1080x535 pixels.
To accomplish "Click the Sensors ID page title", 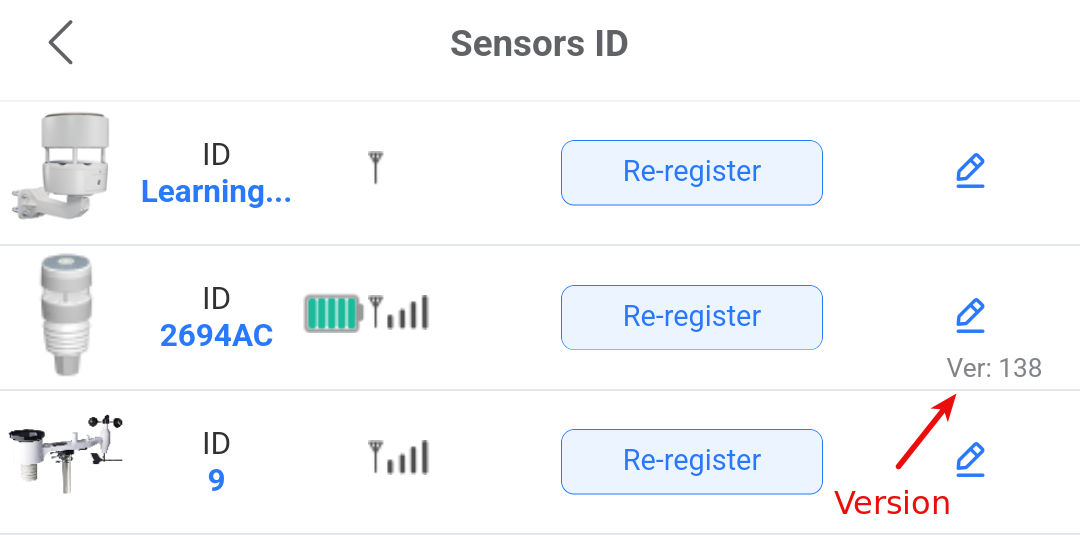I will [x=539, y=44].
